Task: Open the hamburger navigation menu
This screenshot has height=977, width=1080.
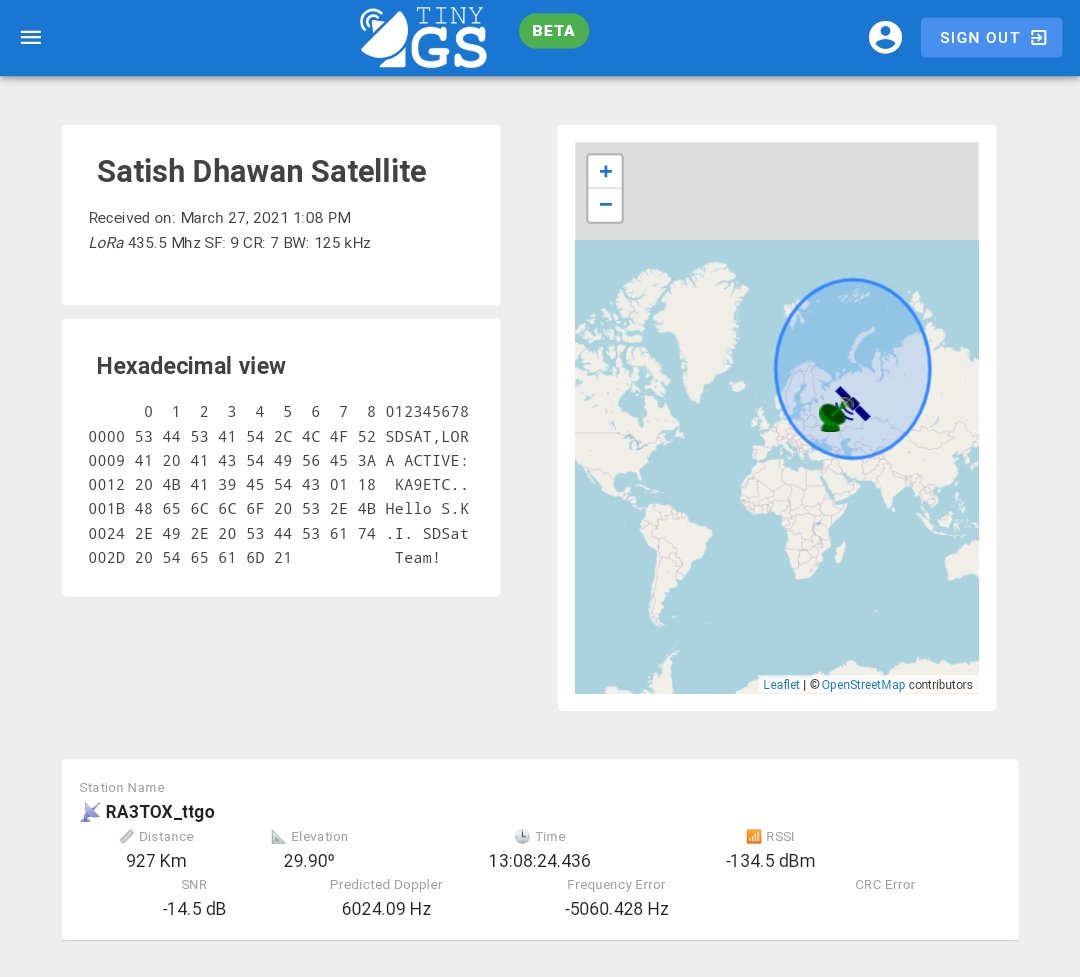Action: [x=31, y=37]
